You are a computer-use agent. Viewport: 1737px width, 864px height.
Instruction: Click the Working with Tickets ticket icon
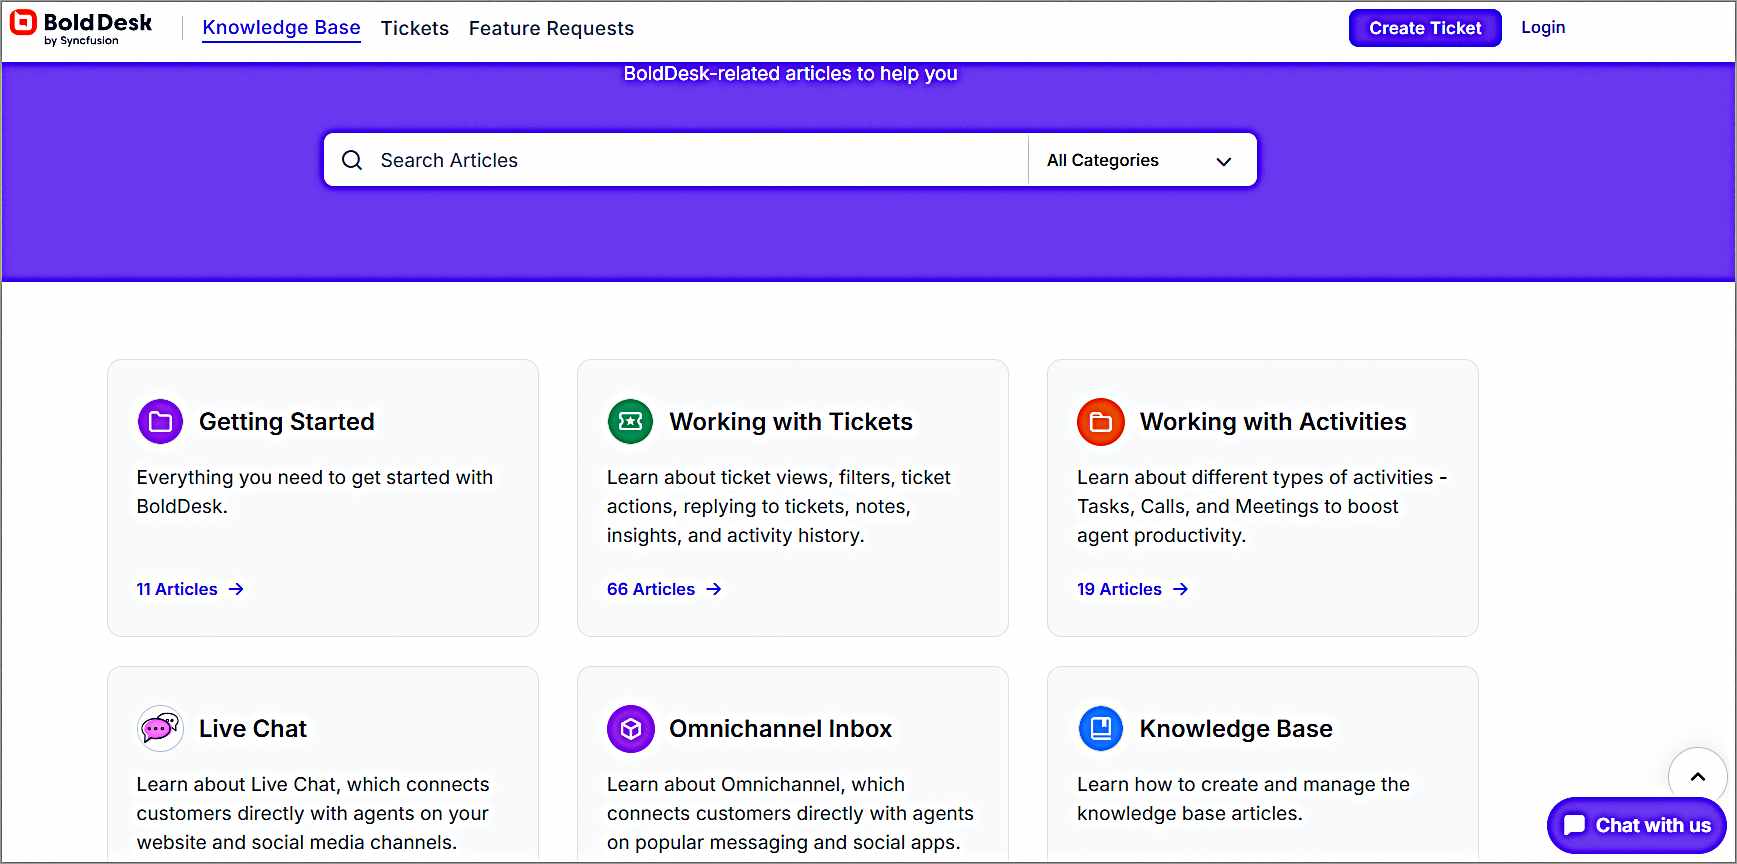(x=630, y=422)
